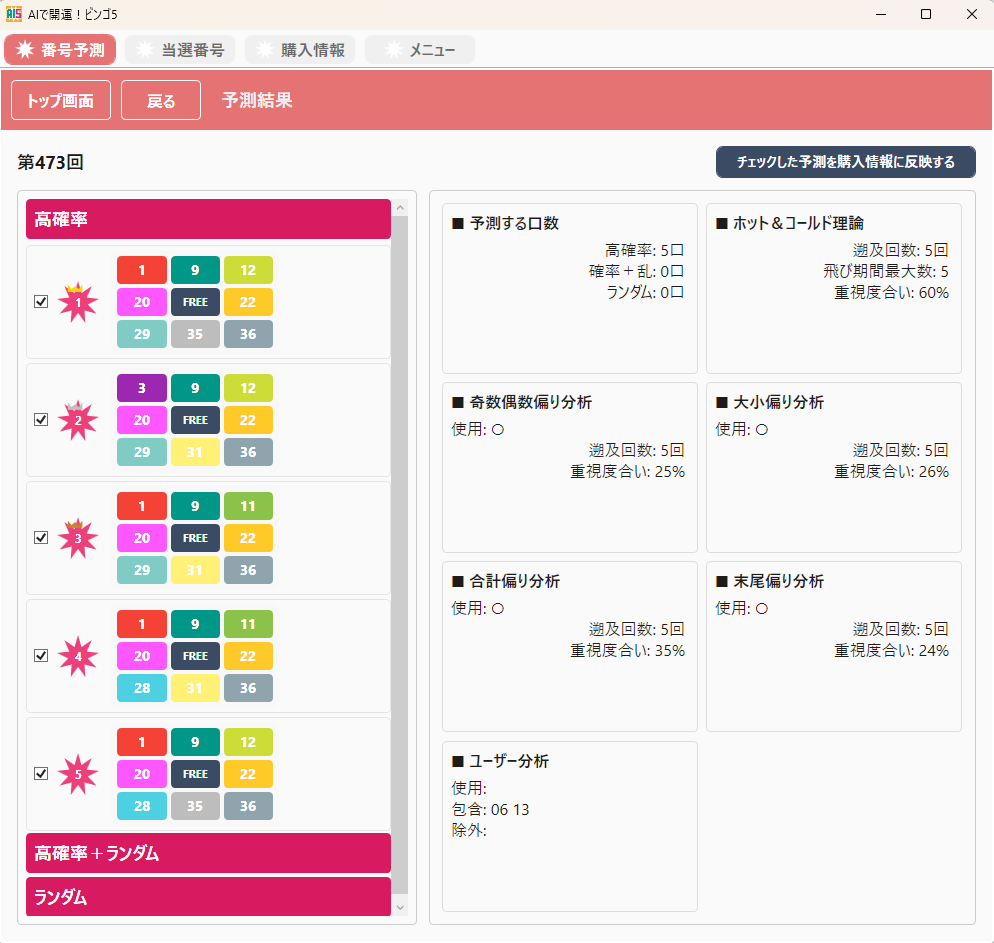Click the 飛び期間最大数: 5 value

point(886,271)
